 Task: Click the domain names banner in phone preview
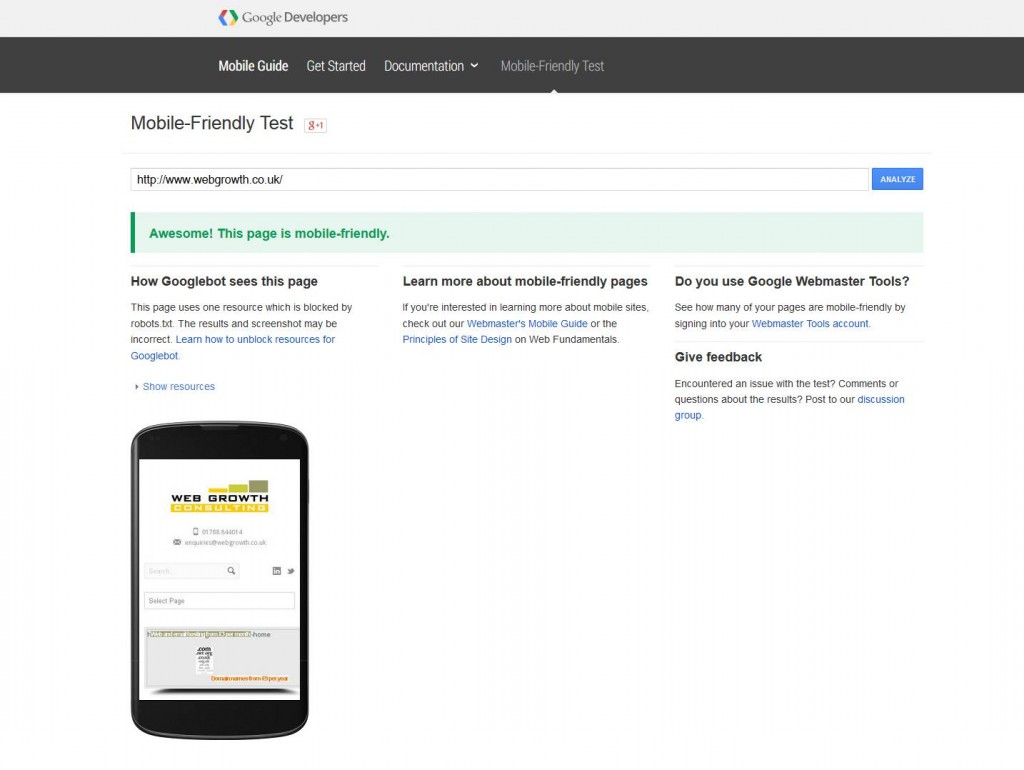point(220,658)
